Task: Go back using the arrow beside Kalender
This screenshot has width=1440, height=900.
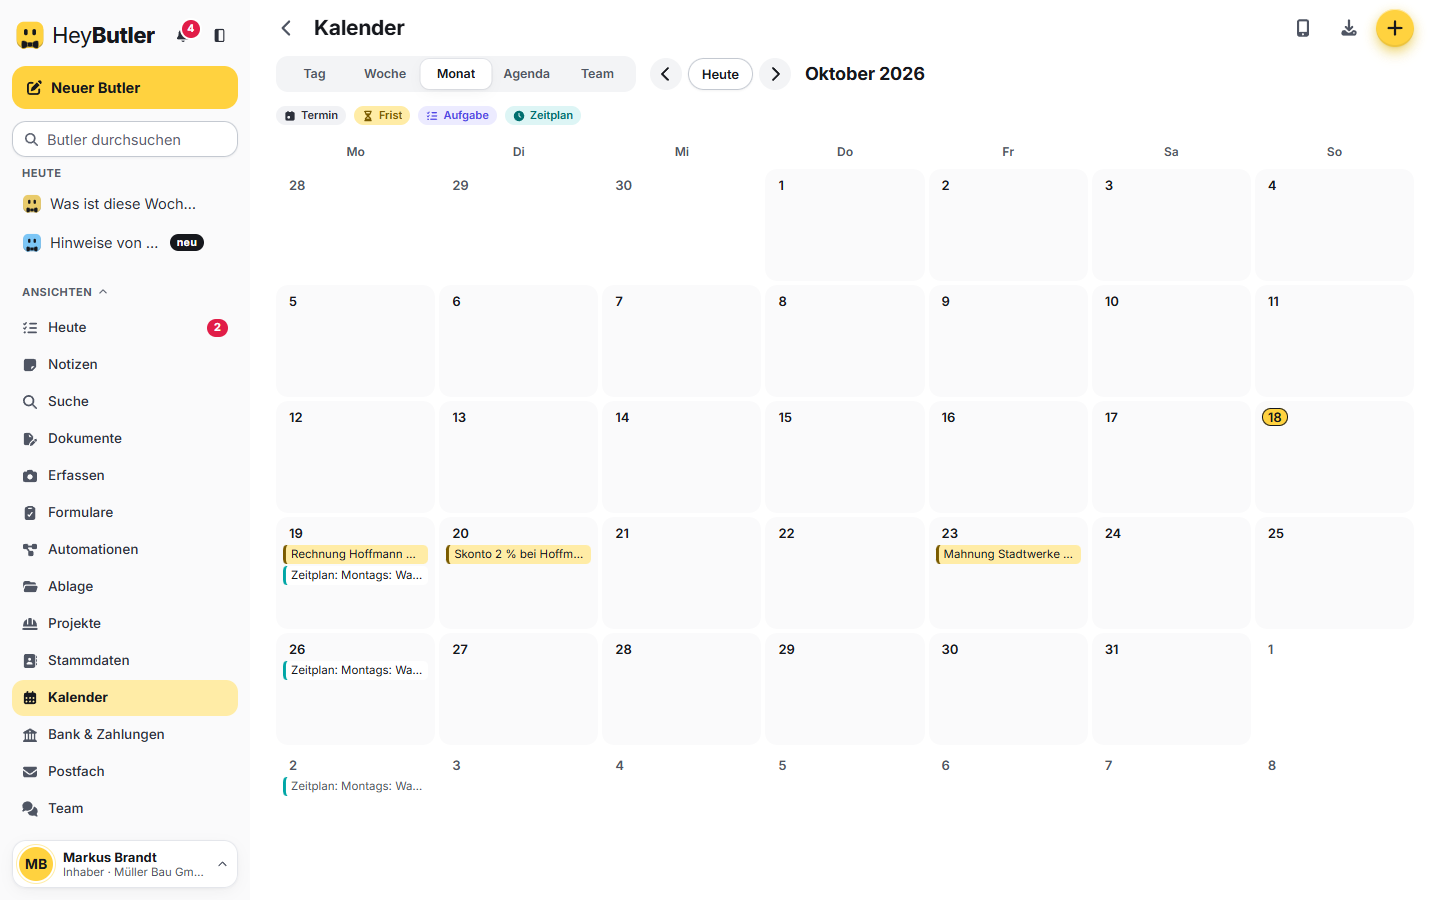Action: click(x=286, y=28)
